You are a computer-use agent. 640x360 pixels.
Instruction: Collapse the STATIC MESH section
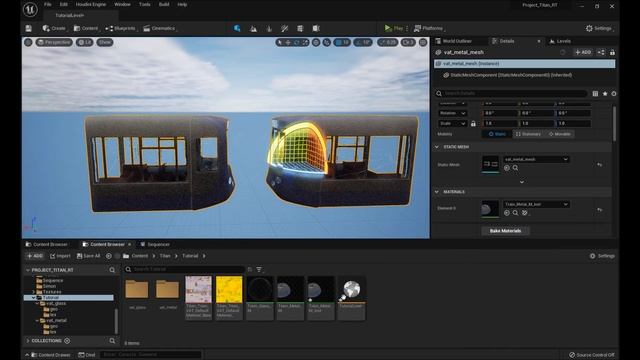pos(437,147)
